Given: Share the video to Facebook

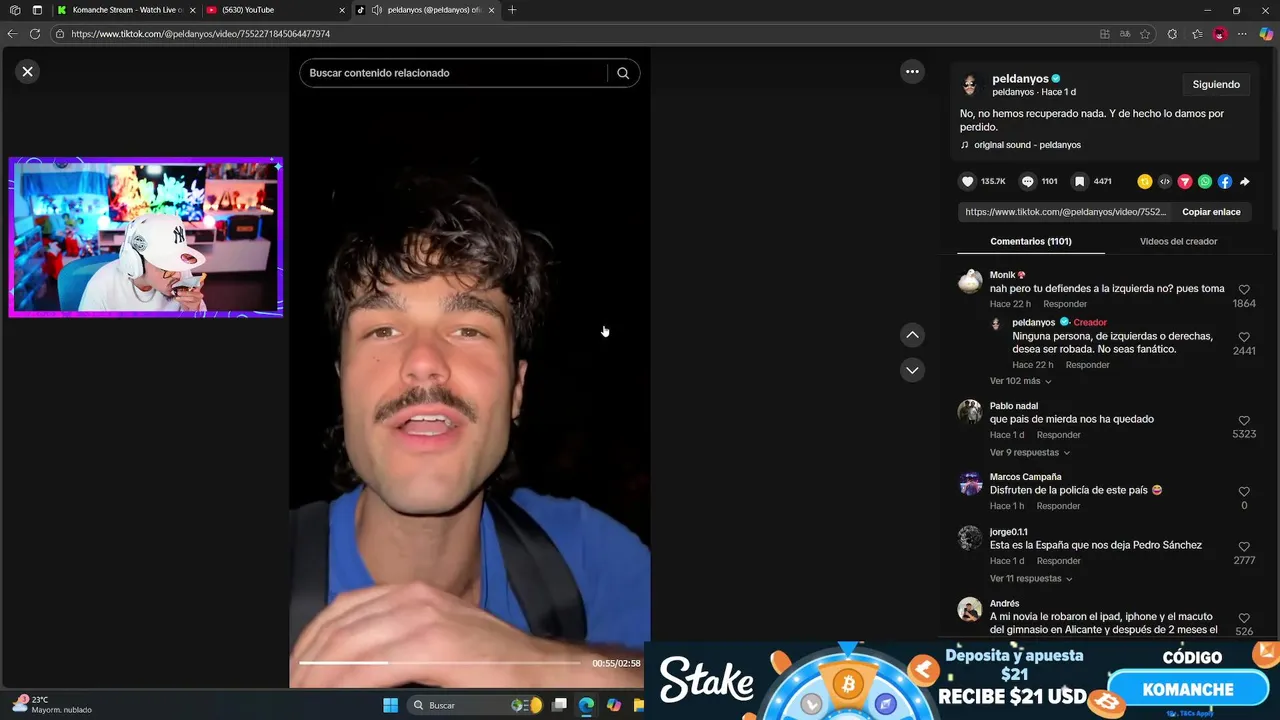Looking at the screenshot, I should [1225, 182].
